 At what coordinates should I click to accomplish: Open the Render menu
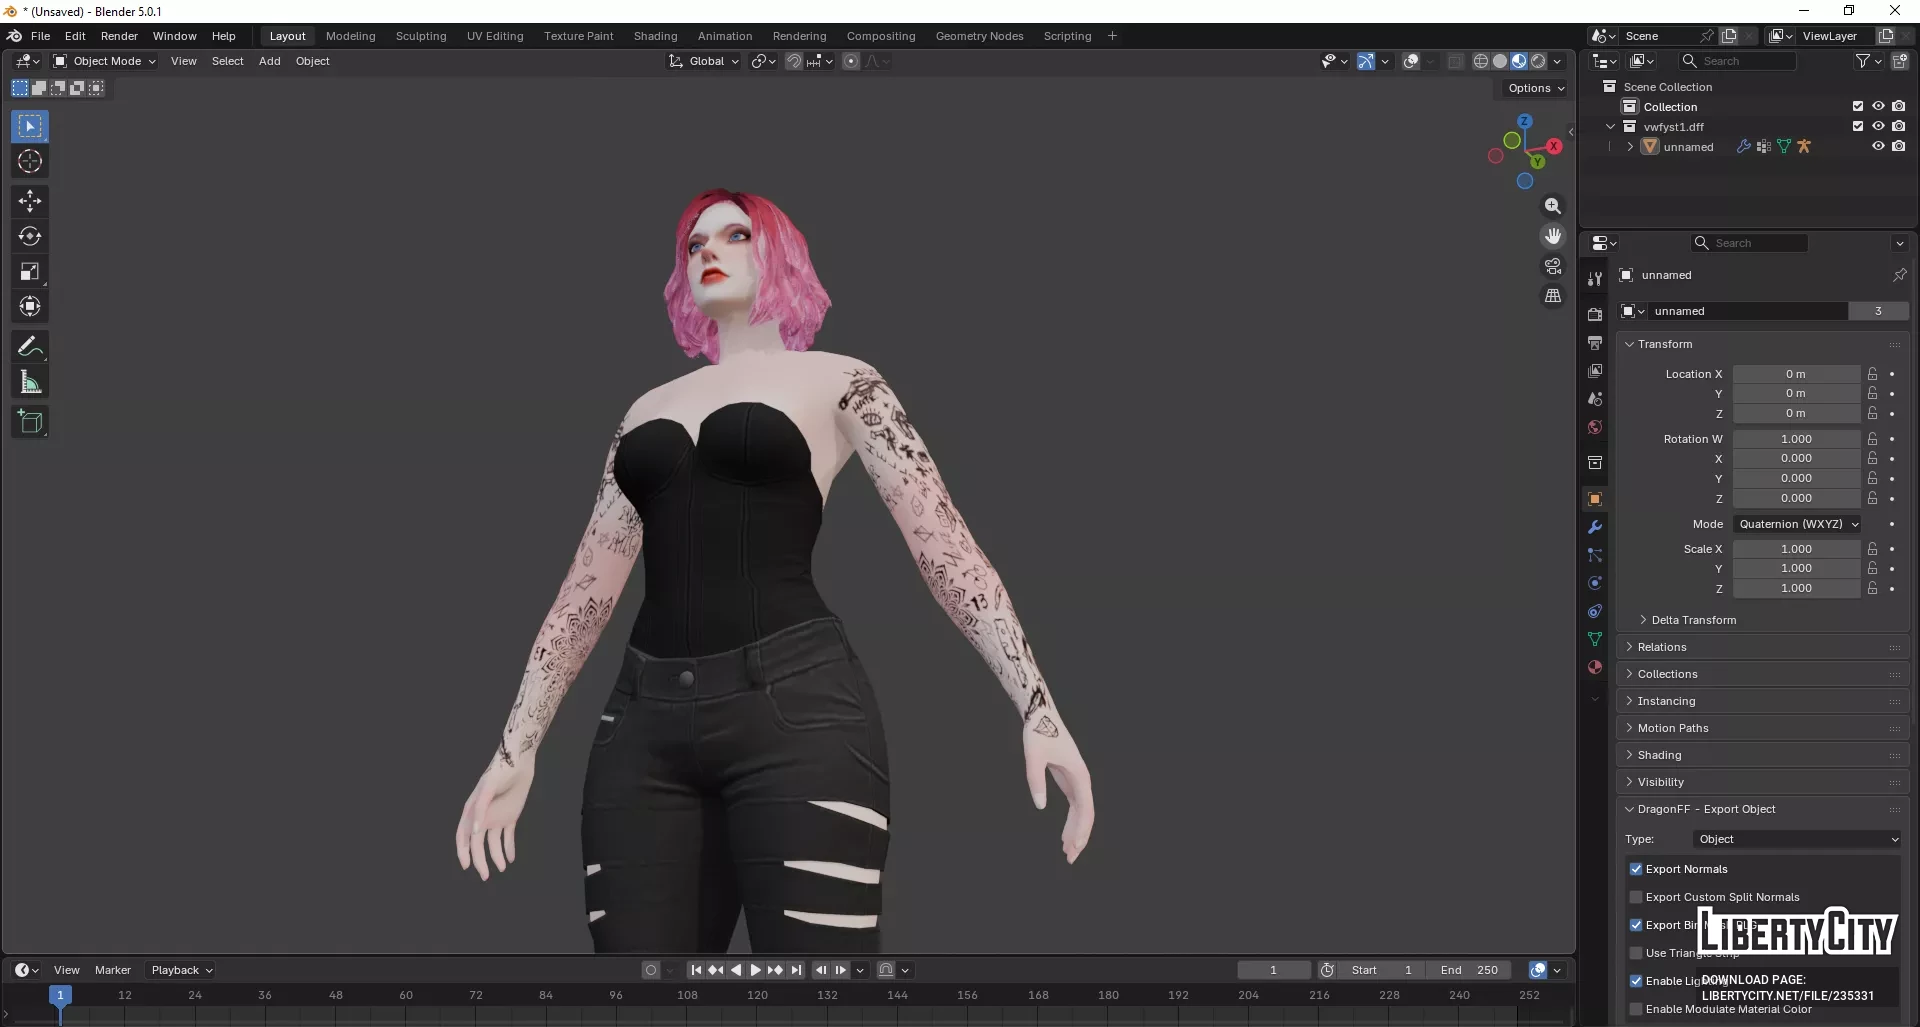(119, 36)
